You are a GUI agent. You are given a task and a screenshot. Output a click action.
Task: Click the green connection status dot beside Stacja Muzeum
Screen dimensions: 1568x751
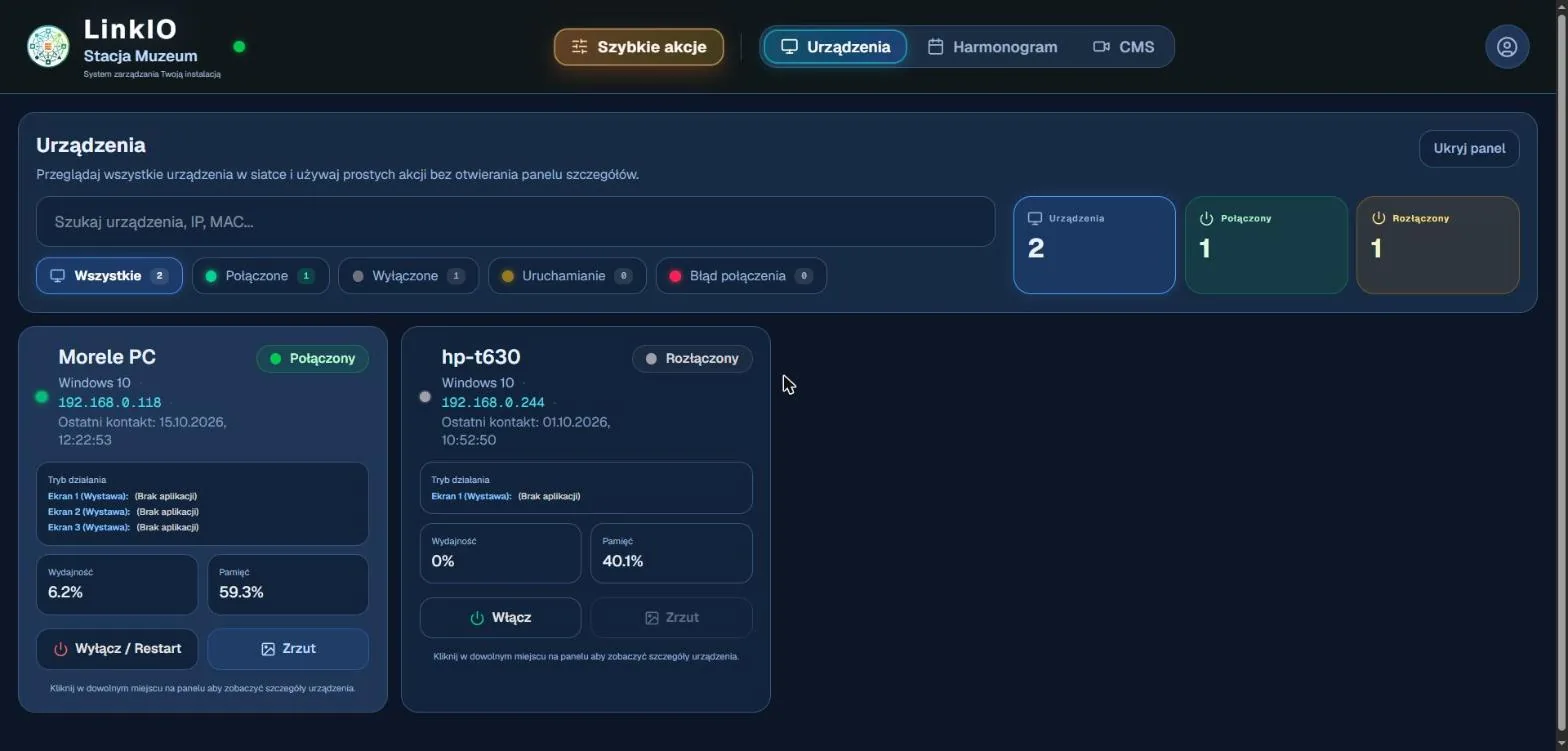(x=239, y=46)
